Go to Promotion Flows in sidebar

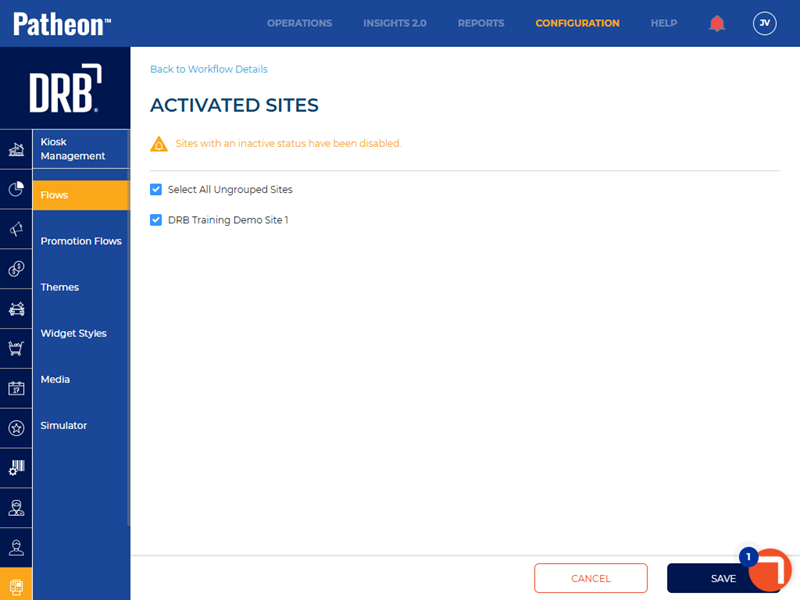[x=81, y=241]
